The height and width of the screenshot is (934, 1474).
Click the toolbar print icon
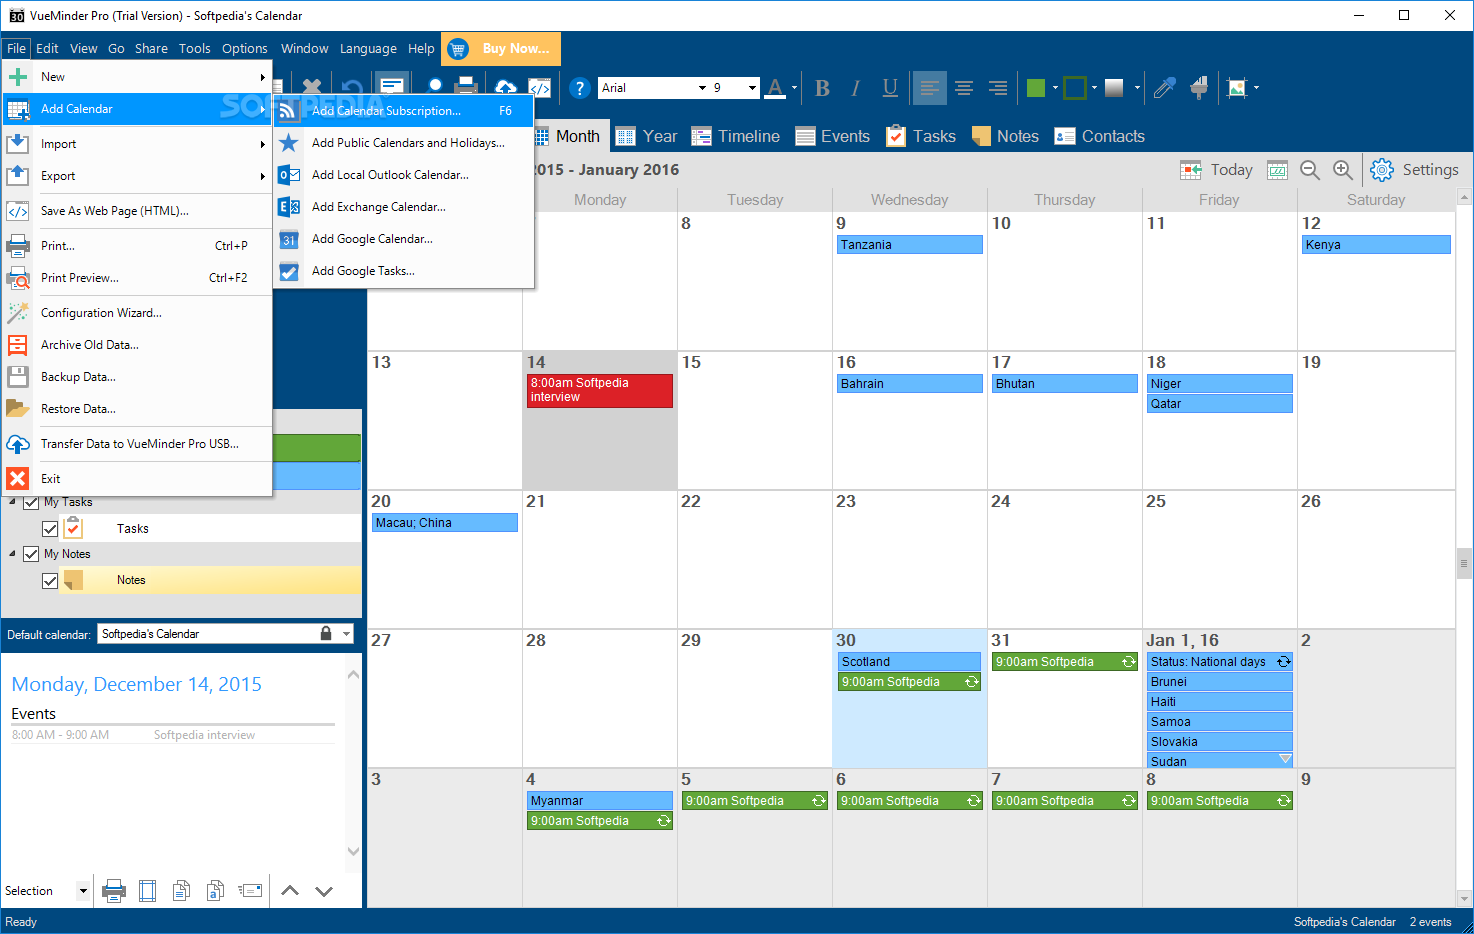pos(466,86)
